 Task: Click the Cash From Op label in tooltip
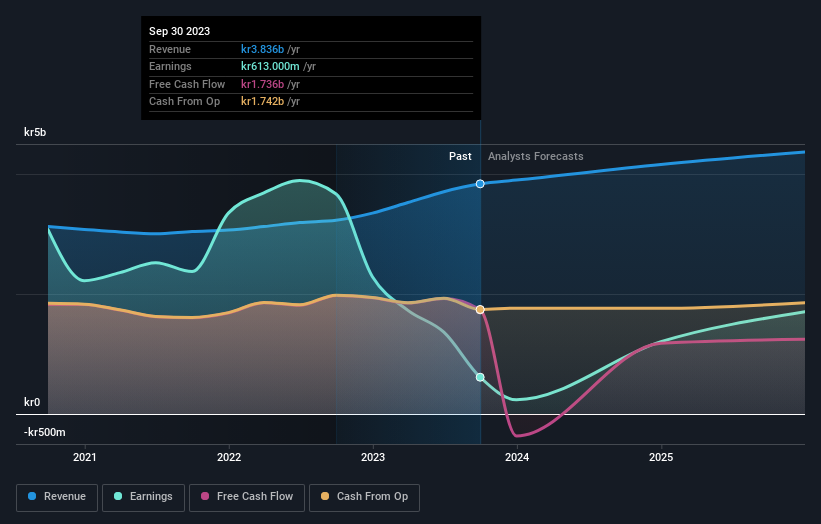[184, 102]
